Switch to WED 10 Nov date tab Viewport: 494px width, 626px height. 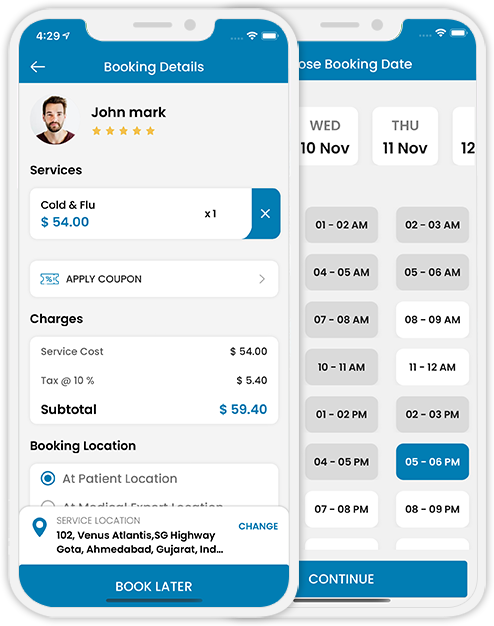pos(327,136)
